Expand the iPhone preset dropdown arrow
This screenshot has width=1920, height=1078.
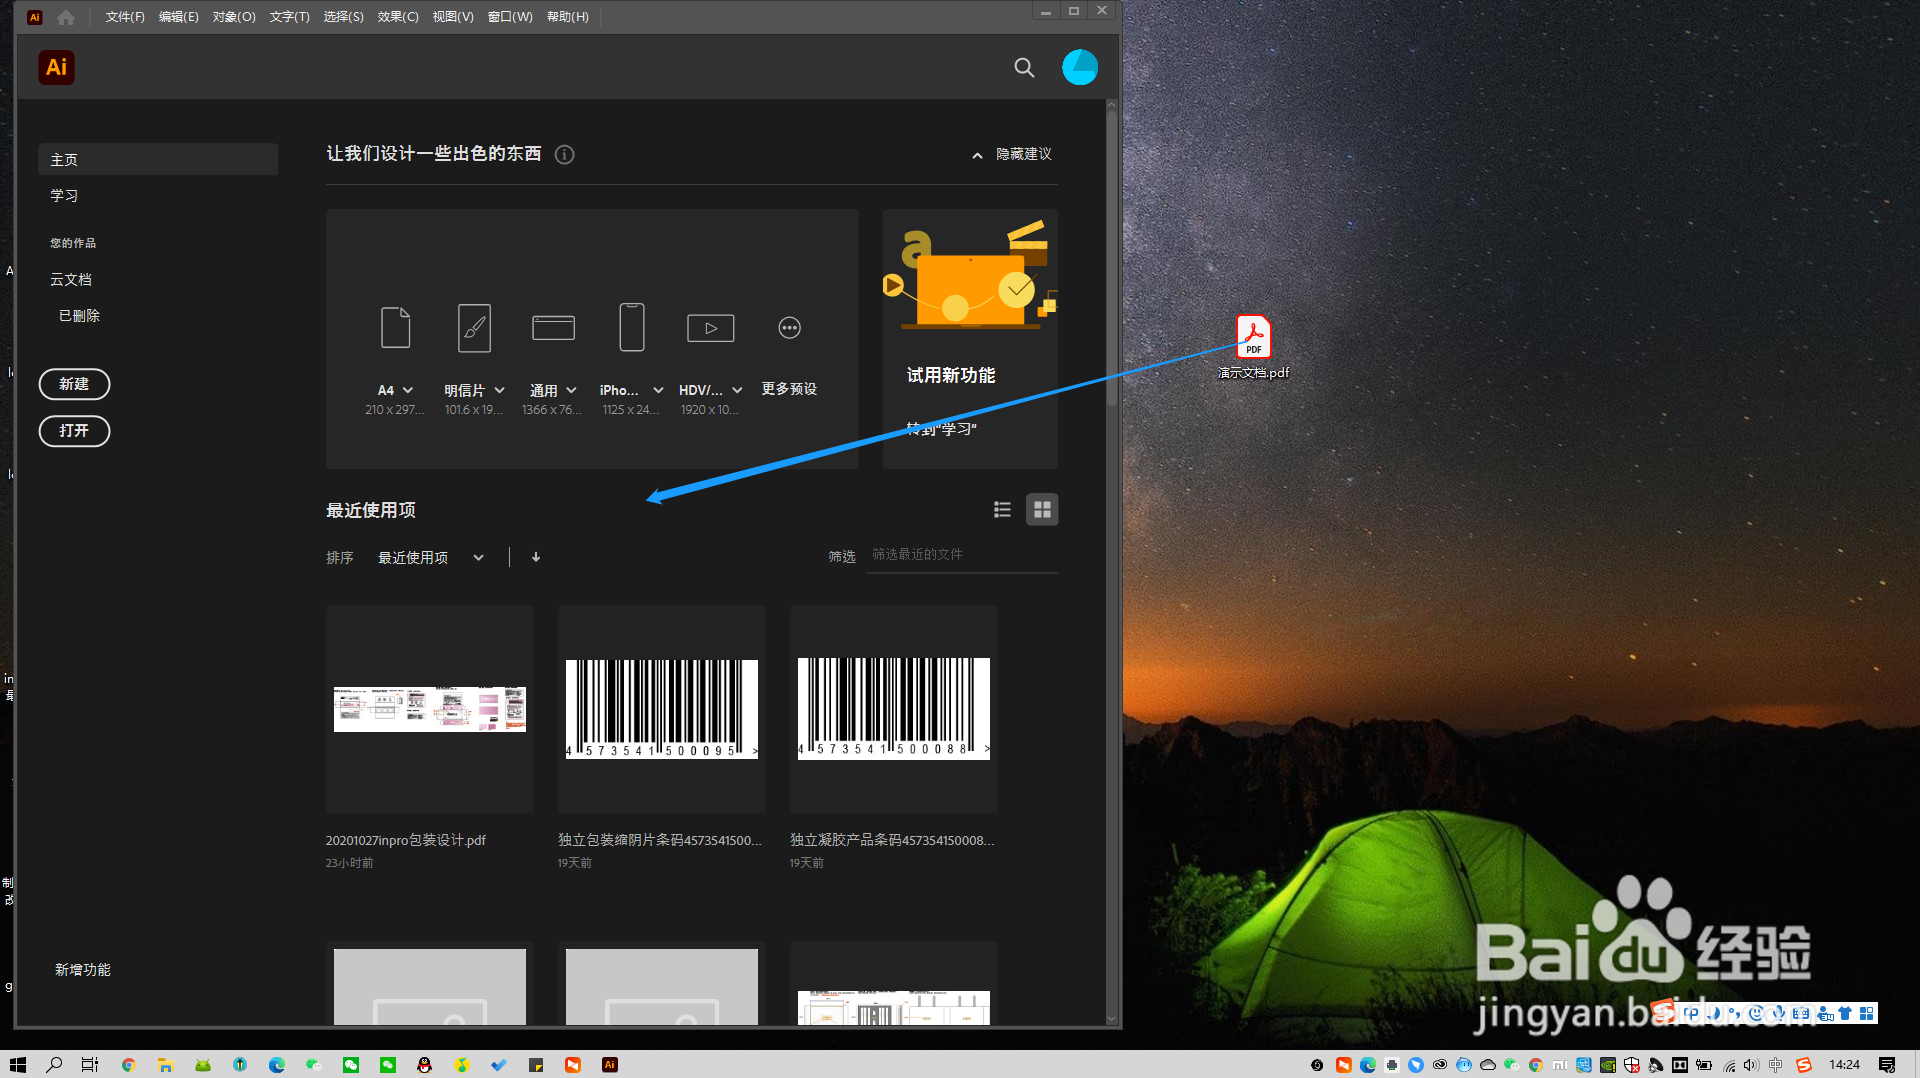click(x=658, y=390)
